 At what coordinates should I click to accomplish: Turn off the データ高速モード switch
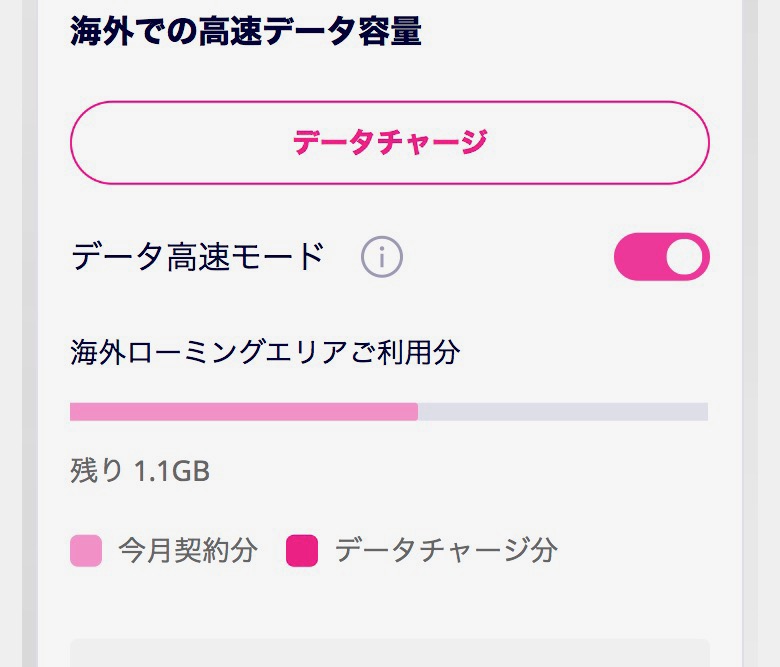point(661,257)
